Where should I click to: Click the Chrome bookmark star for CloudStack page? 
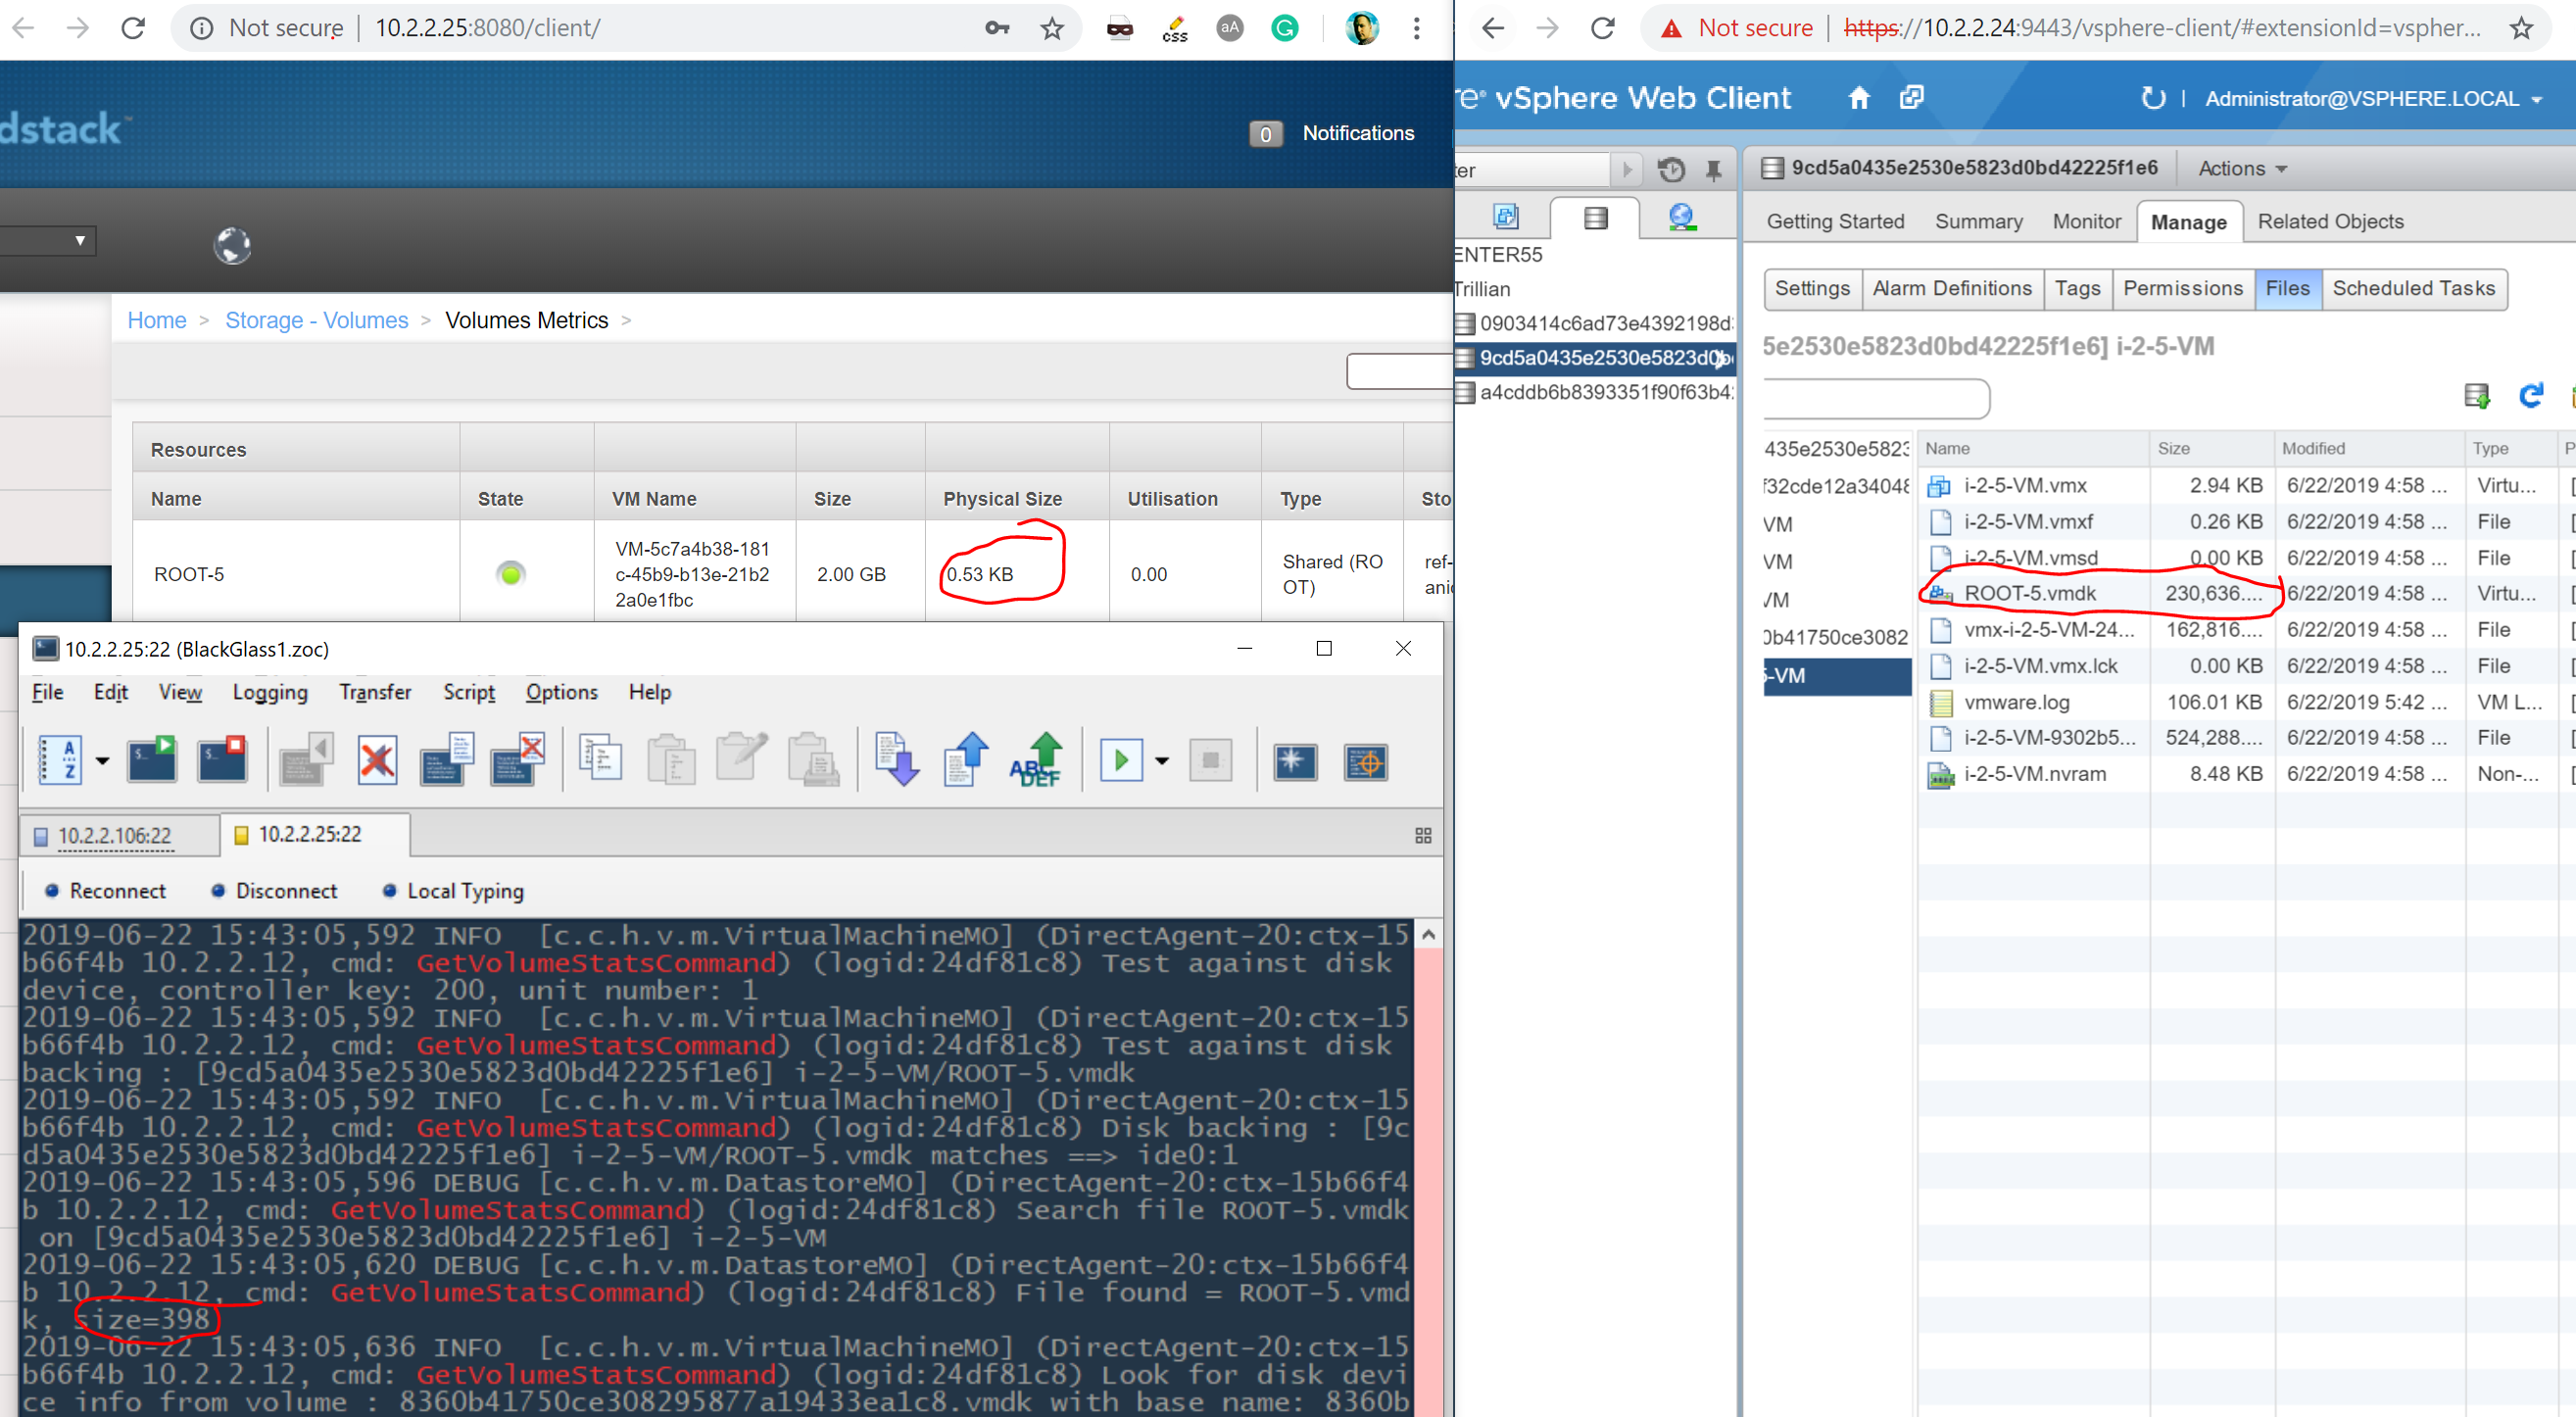pos(1052,28)
